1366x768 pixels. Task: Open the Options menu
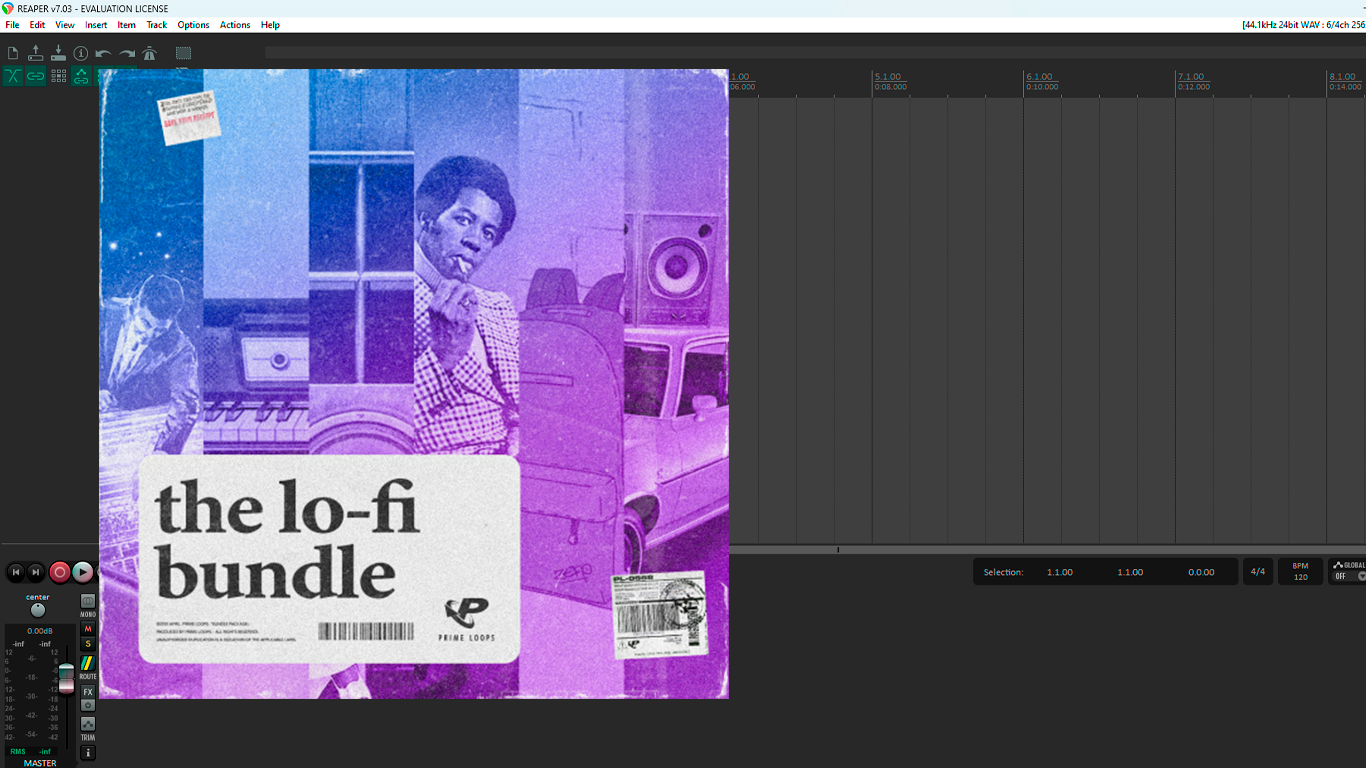coord(194,25)
